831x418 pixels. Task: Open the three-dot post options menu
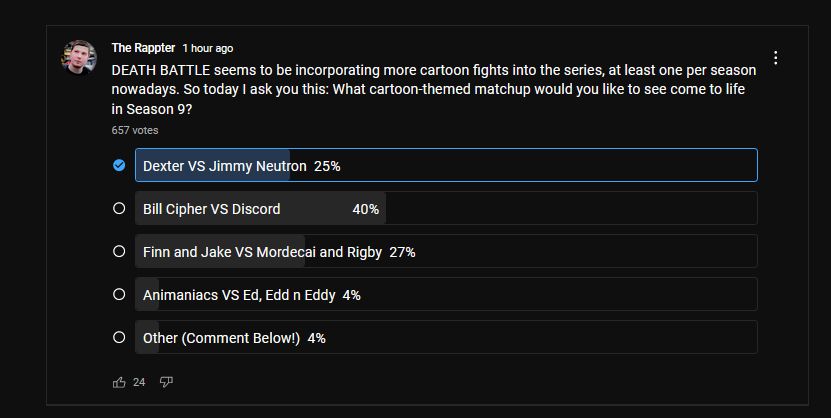pyautogui.click(x=775, y=58)
